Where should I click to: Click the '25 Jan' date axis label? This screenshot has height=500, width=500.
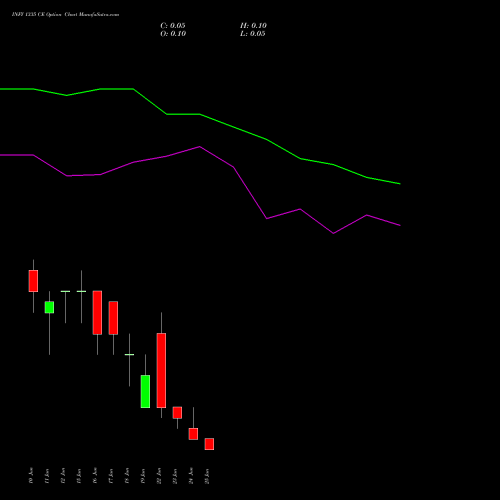[x=207, y=476]
